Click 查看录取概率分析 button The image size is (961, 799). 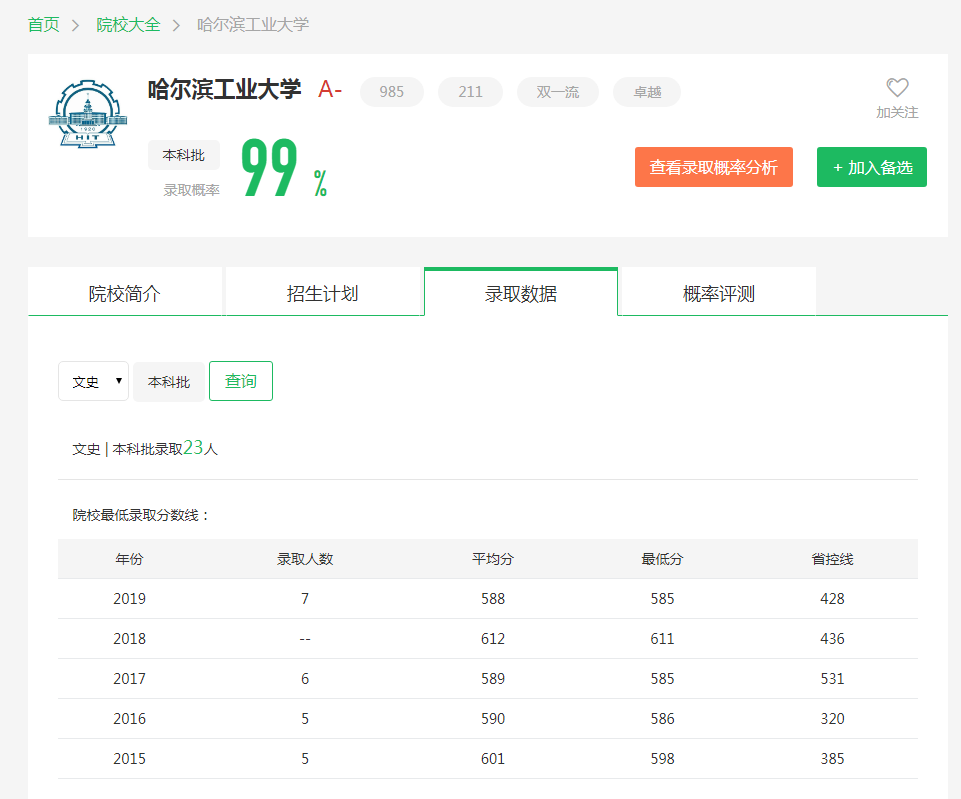point(713,167)
